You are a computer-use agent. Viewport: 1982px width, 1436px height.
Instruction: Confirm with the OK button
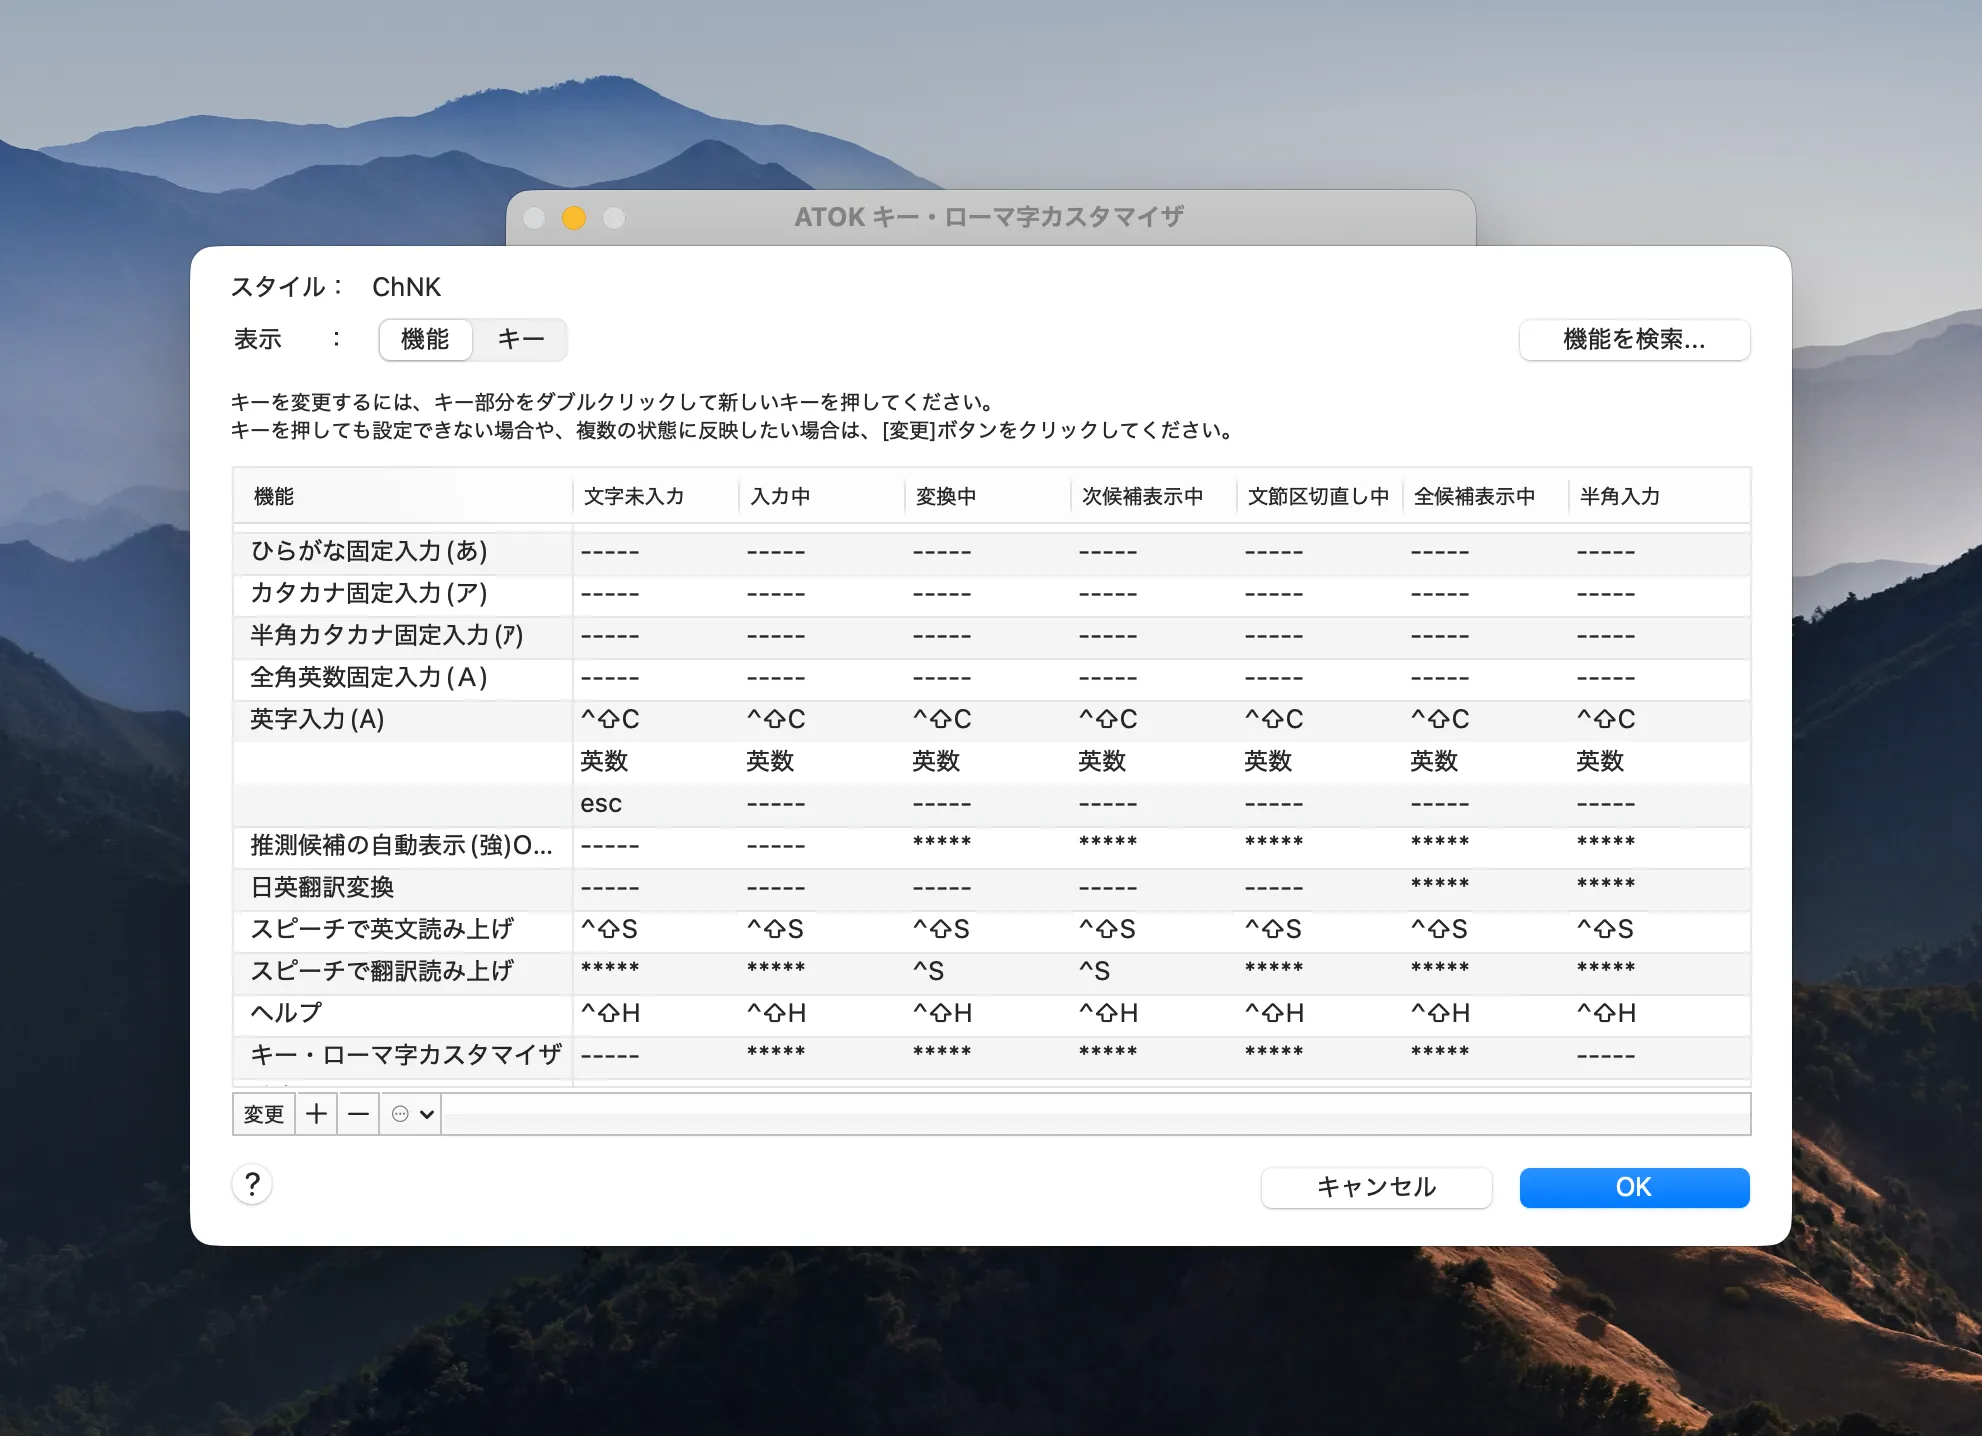[x=1634, y=1187]
